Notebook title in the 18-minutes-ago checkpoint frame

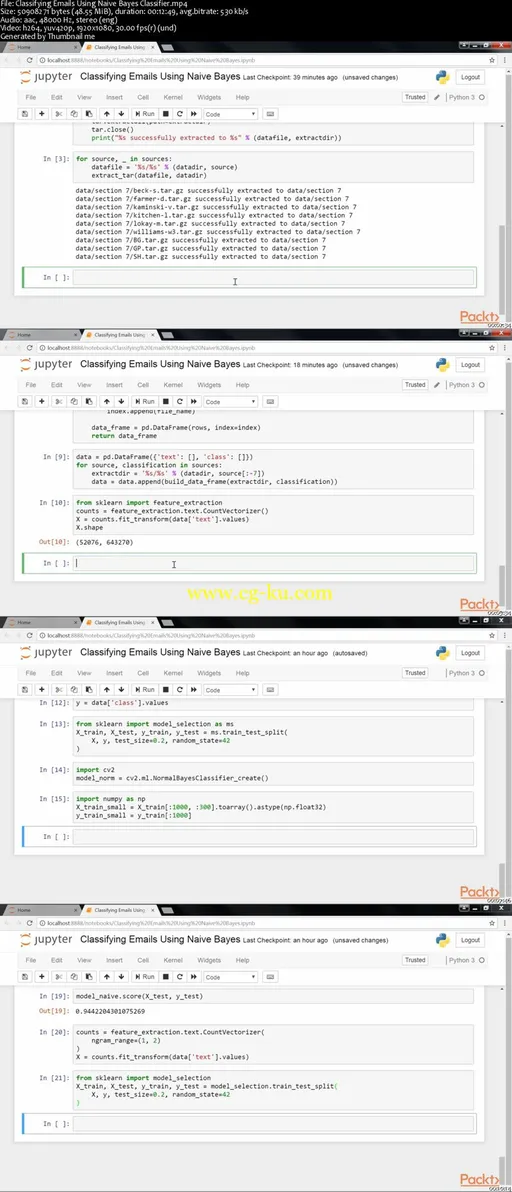point(160,364)
